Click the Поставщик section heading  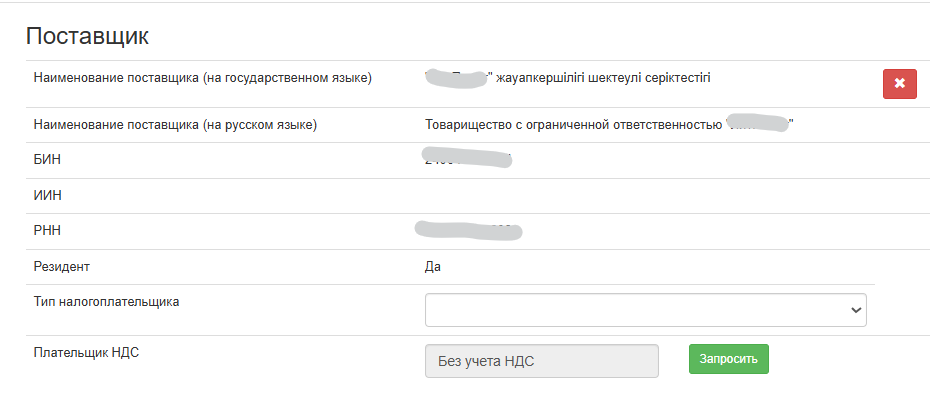(x=87, y=36)
